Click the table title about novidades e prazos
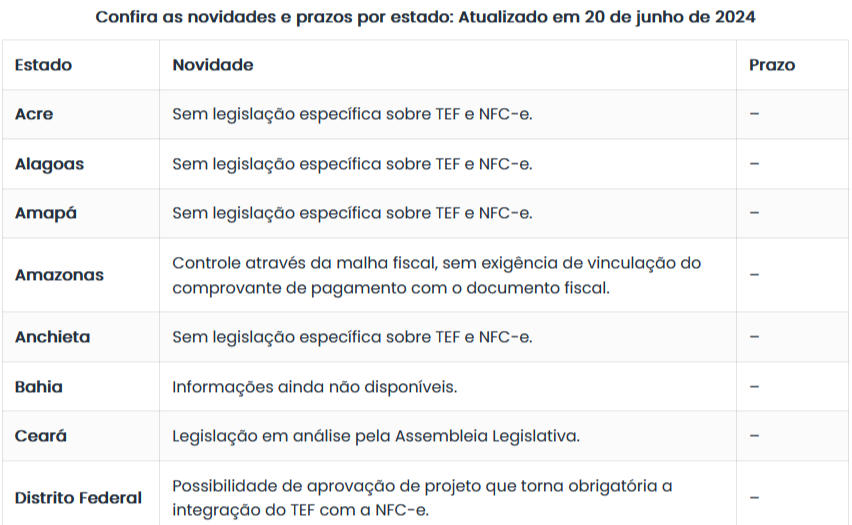Viewport: 852px width, 525px height. pyautogui.click(x=426, y=17)
